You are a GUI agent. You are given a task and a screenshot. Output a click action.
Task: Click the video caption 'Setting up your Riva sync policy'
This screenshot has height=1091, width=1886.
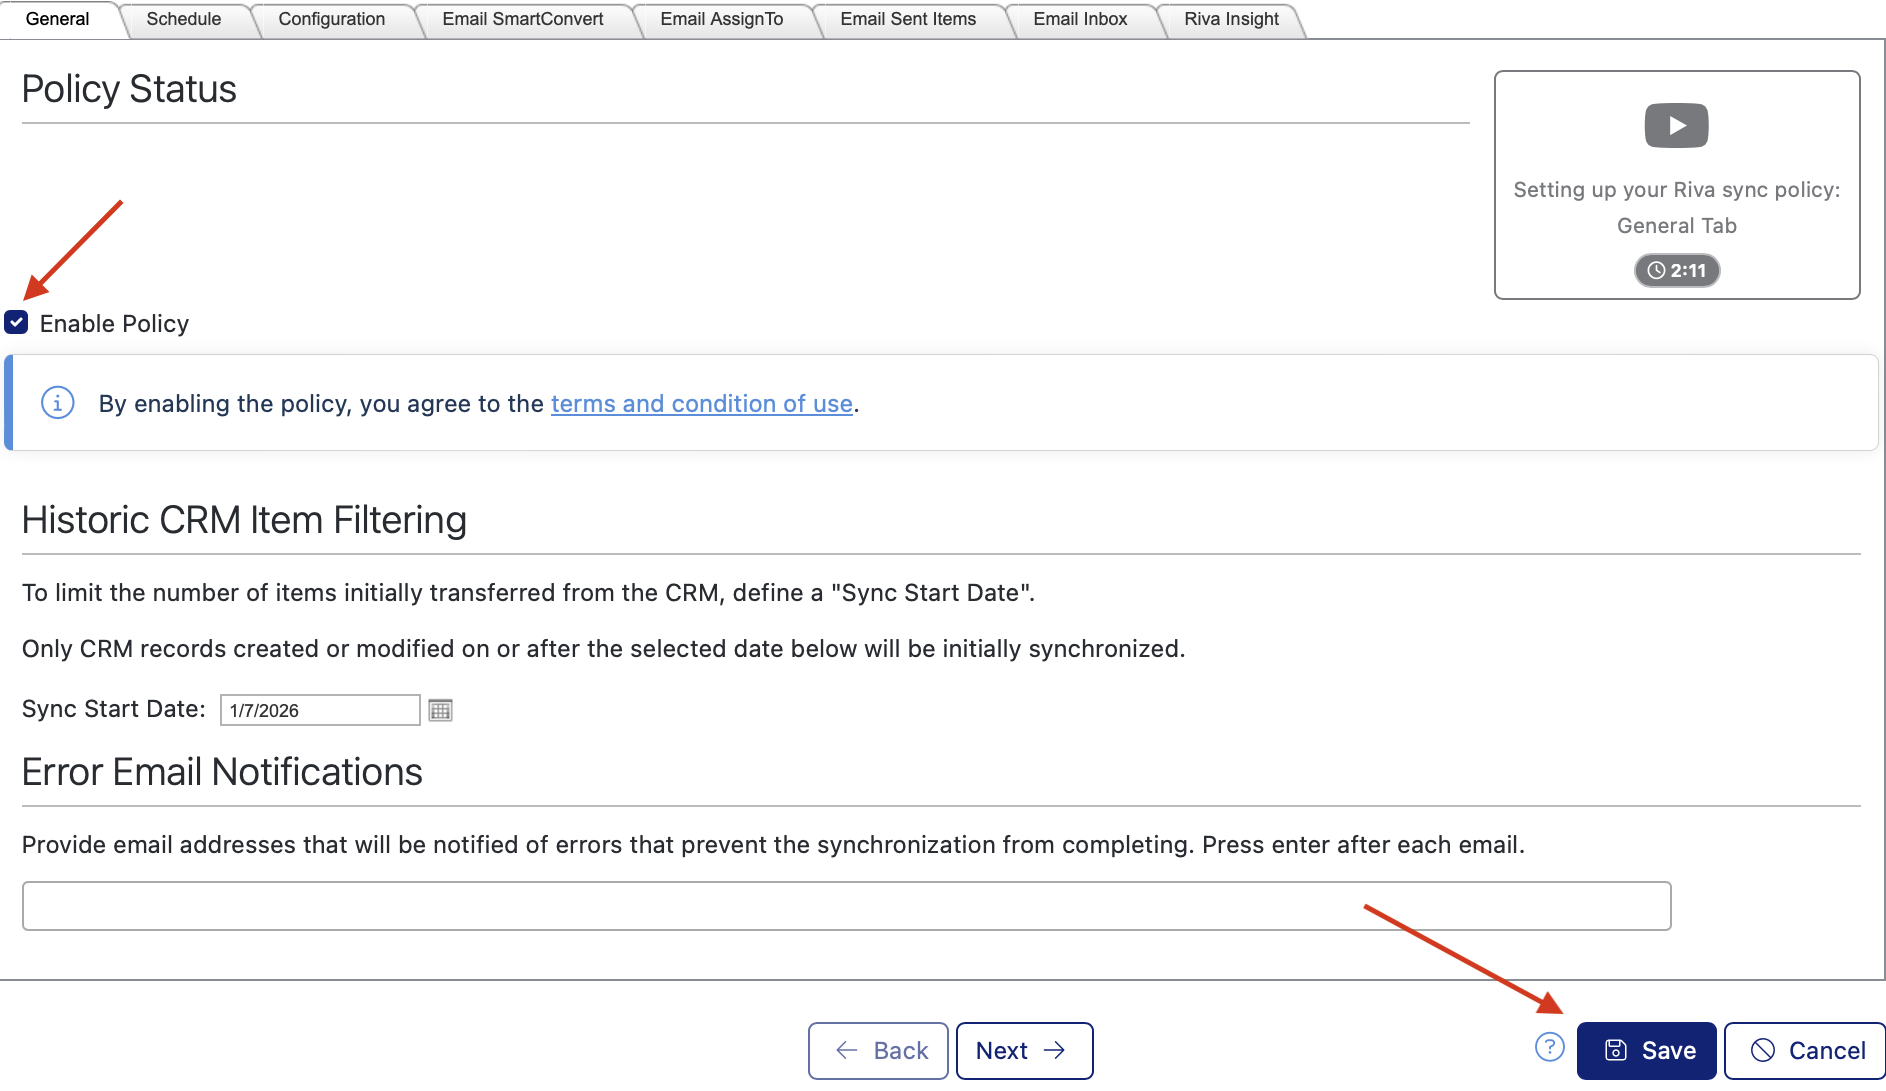pyautogui.click(x=1677, y=207)
